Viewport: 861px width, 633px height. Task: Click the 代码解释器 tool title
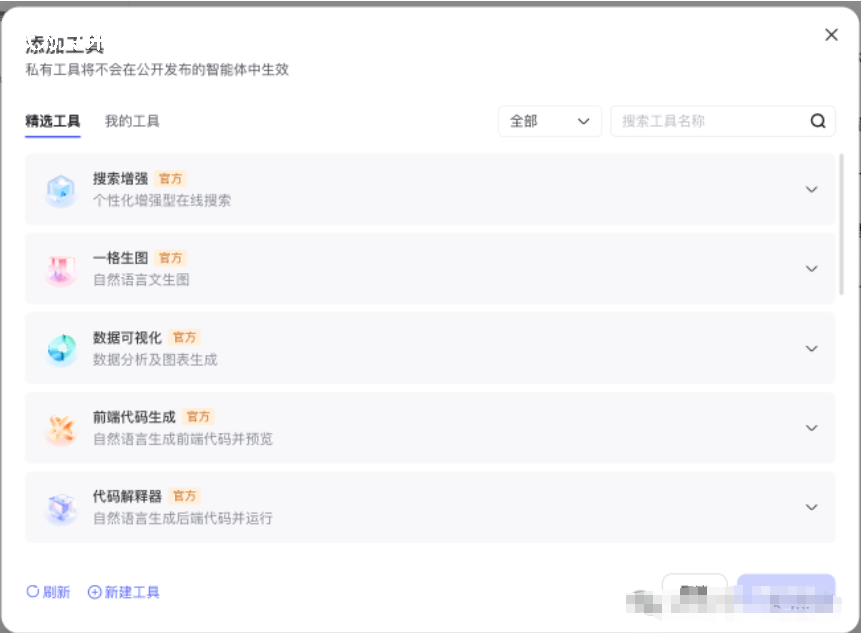pos(127,496)
